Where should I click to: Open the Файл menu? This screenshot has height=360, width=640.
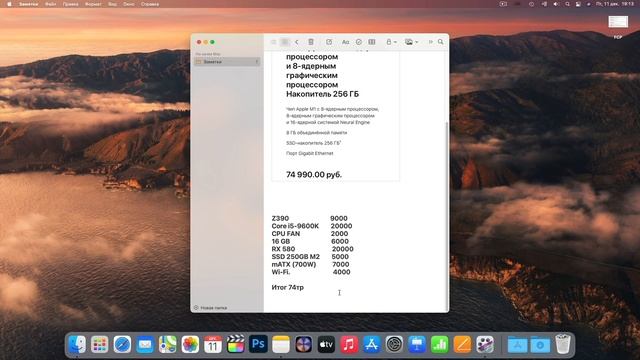pos(51,4)
